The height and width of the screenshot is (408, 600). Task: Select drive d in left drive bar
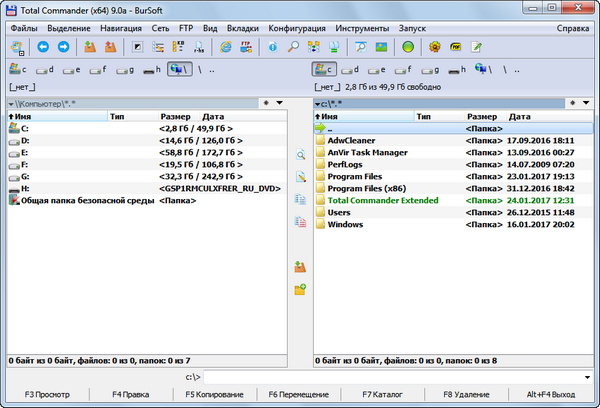coord(44,70)
